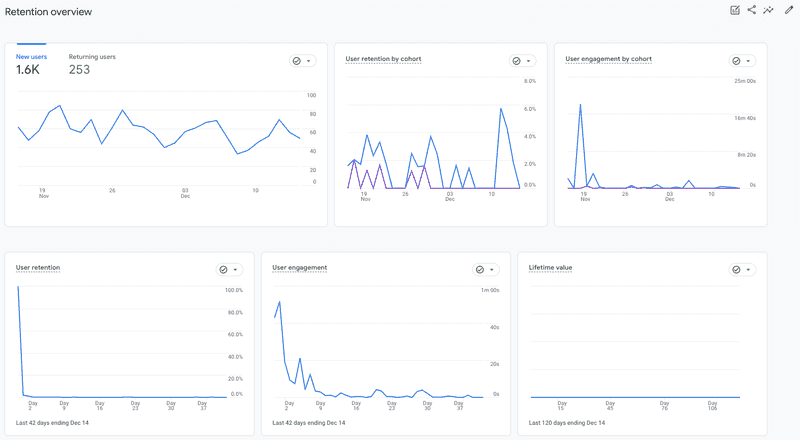Click check icon on User retention card
Image resolution: width=800 pixels, height=440 pixels.
coord(223,270)
